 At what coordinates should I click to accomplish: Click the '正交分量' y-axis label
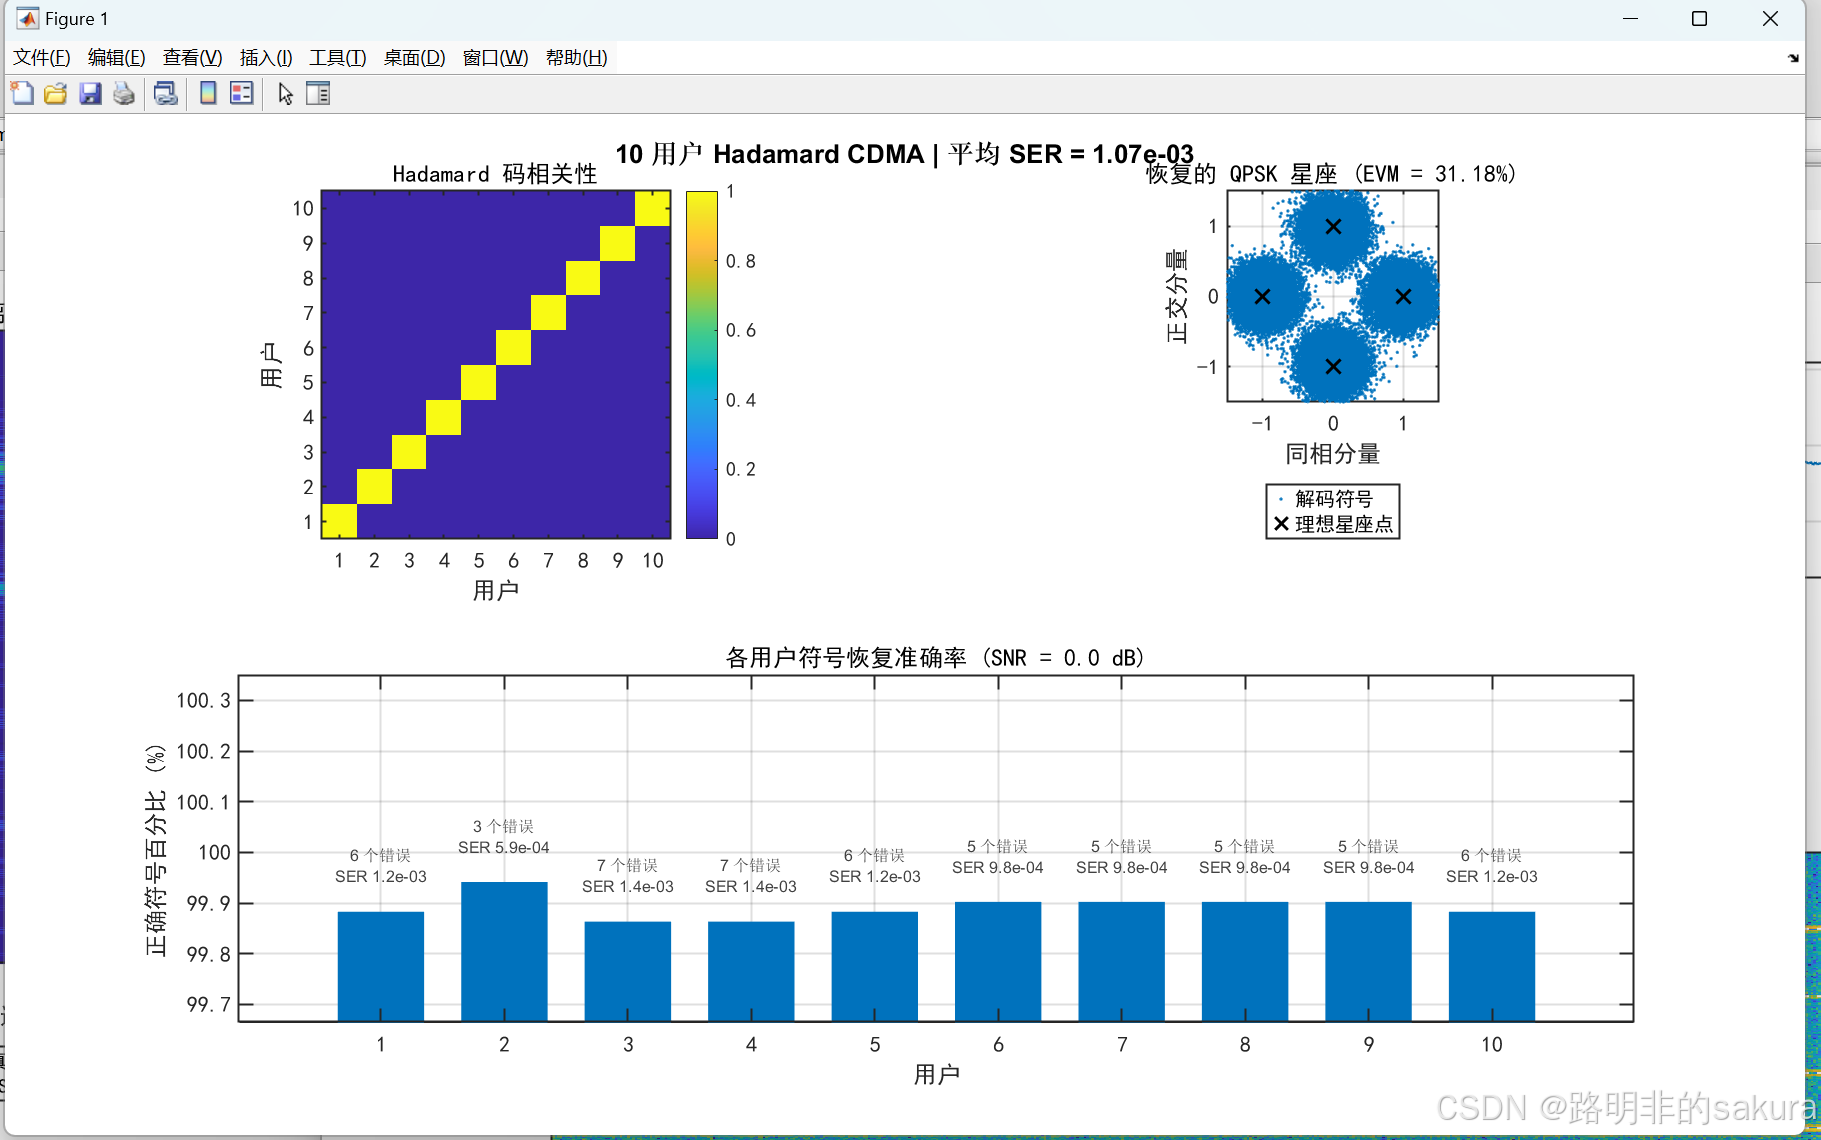click(1177, 296)
